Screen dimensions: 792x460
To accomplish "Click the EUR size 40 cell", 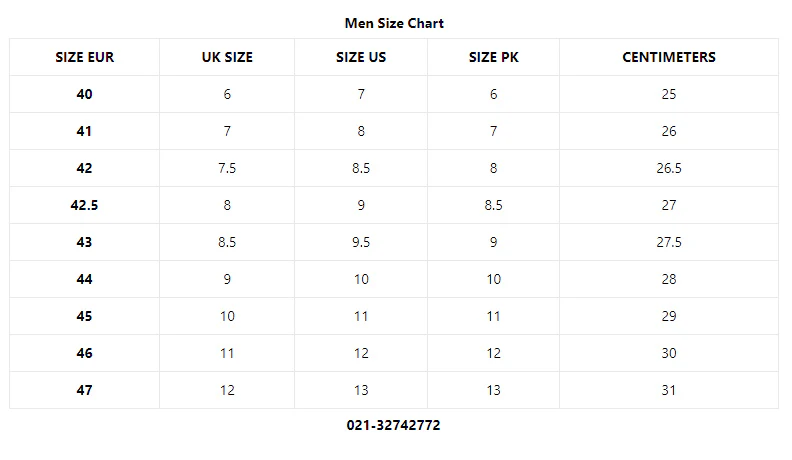I will point(85,94).
